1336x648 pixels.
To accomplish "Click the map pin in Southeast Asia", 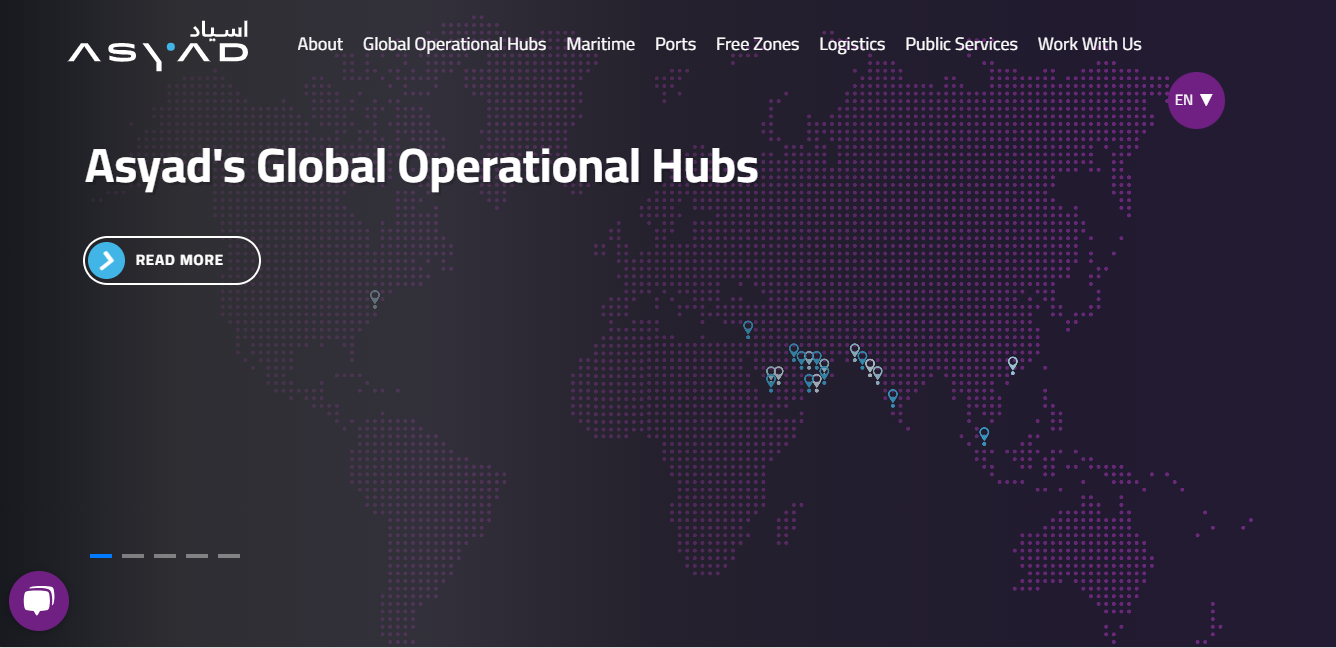I will (984, 434).
